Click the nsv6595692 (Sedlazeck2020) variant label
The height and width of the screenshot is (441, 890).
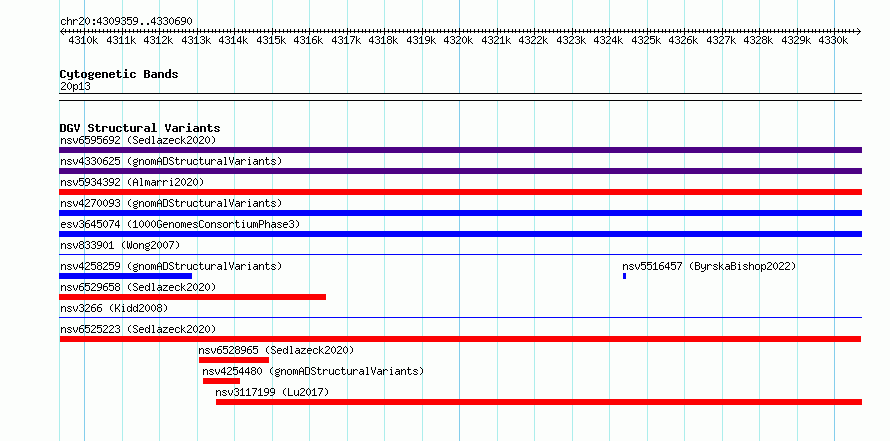[138, 140]
